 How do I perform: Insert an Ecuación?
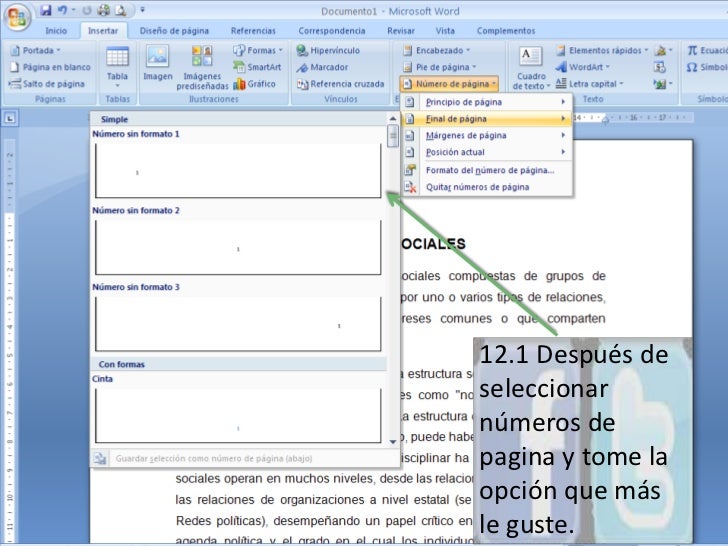707,50
